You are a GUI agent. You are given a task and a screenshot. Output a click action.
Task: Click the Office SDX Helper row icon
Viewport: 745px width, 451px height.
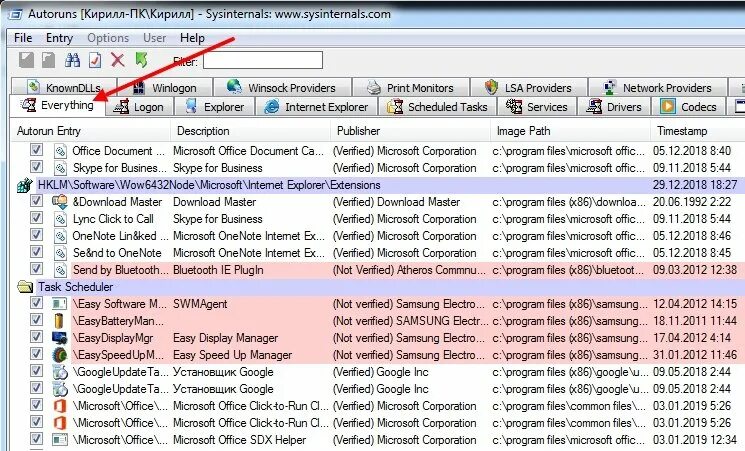tap(60, 440)
